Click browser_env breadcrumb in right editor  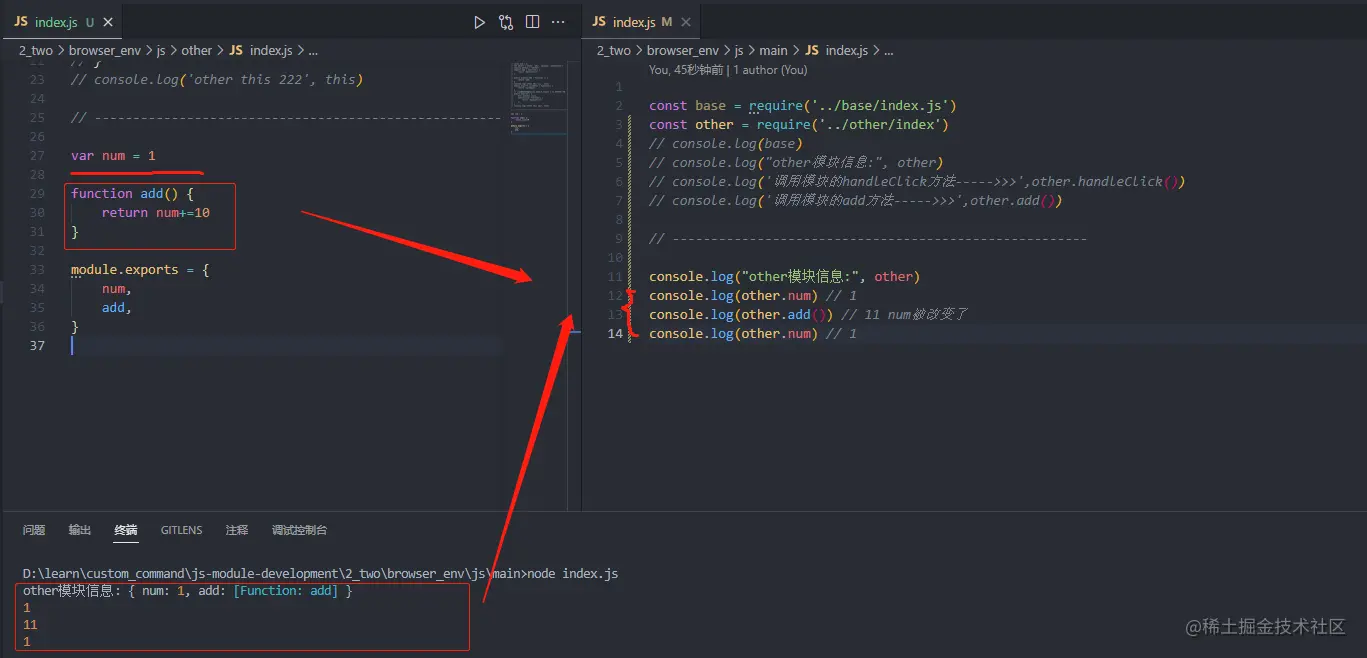point(683,50)
